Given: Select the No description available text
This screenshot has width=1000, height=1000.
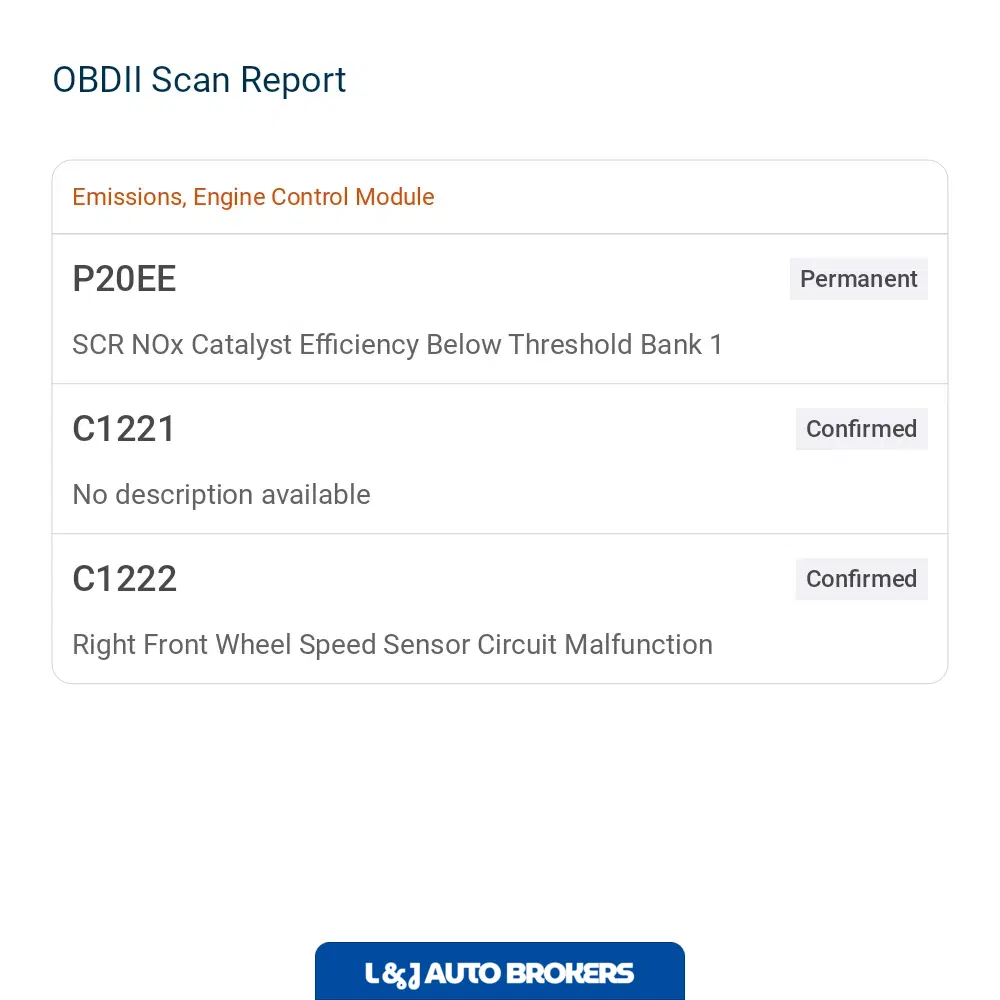Looking at the screenshot, I should (x=221, y=495).
